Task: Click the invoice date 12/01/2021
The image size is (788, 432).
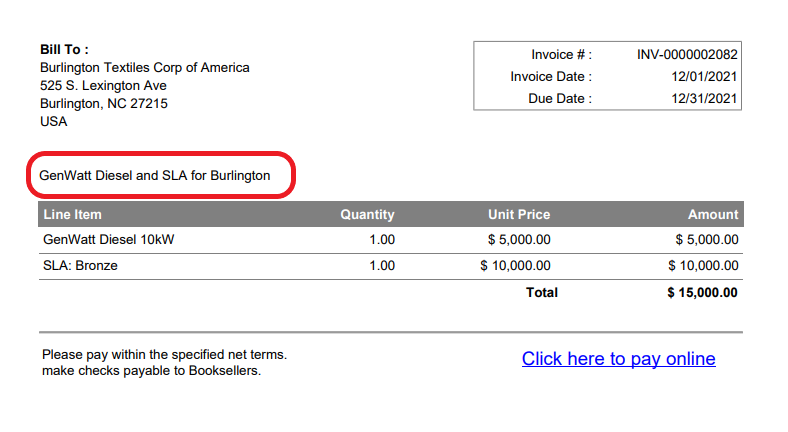Action: coord(704,76)
